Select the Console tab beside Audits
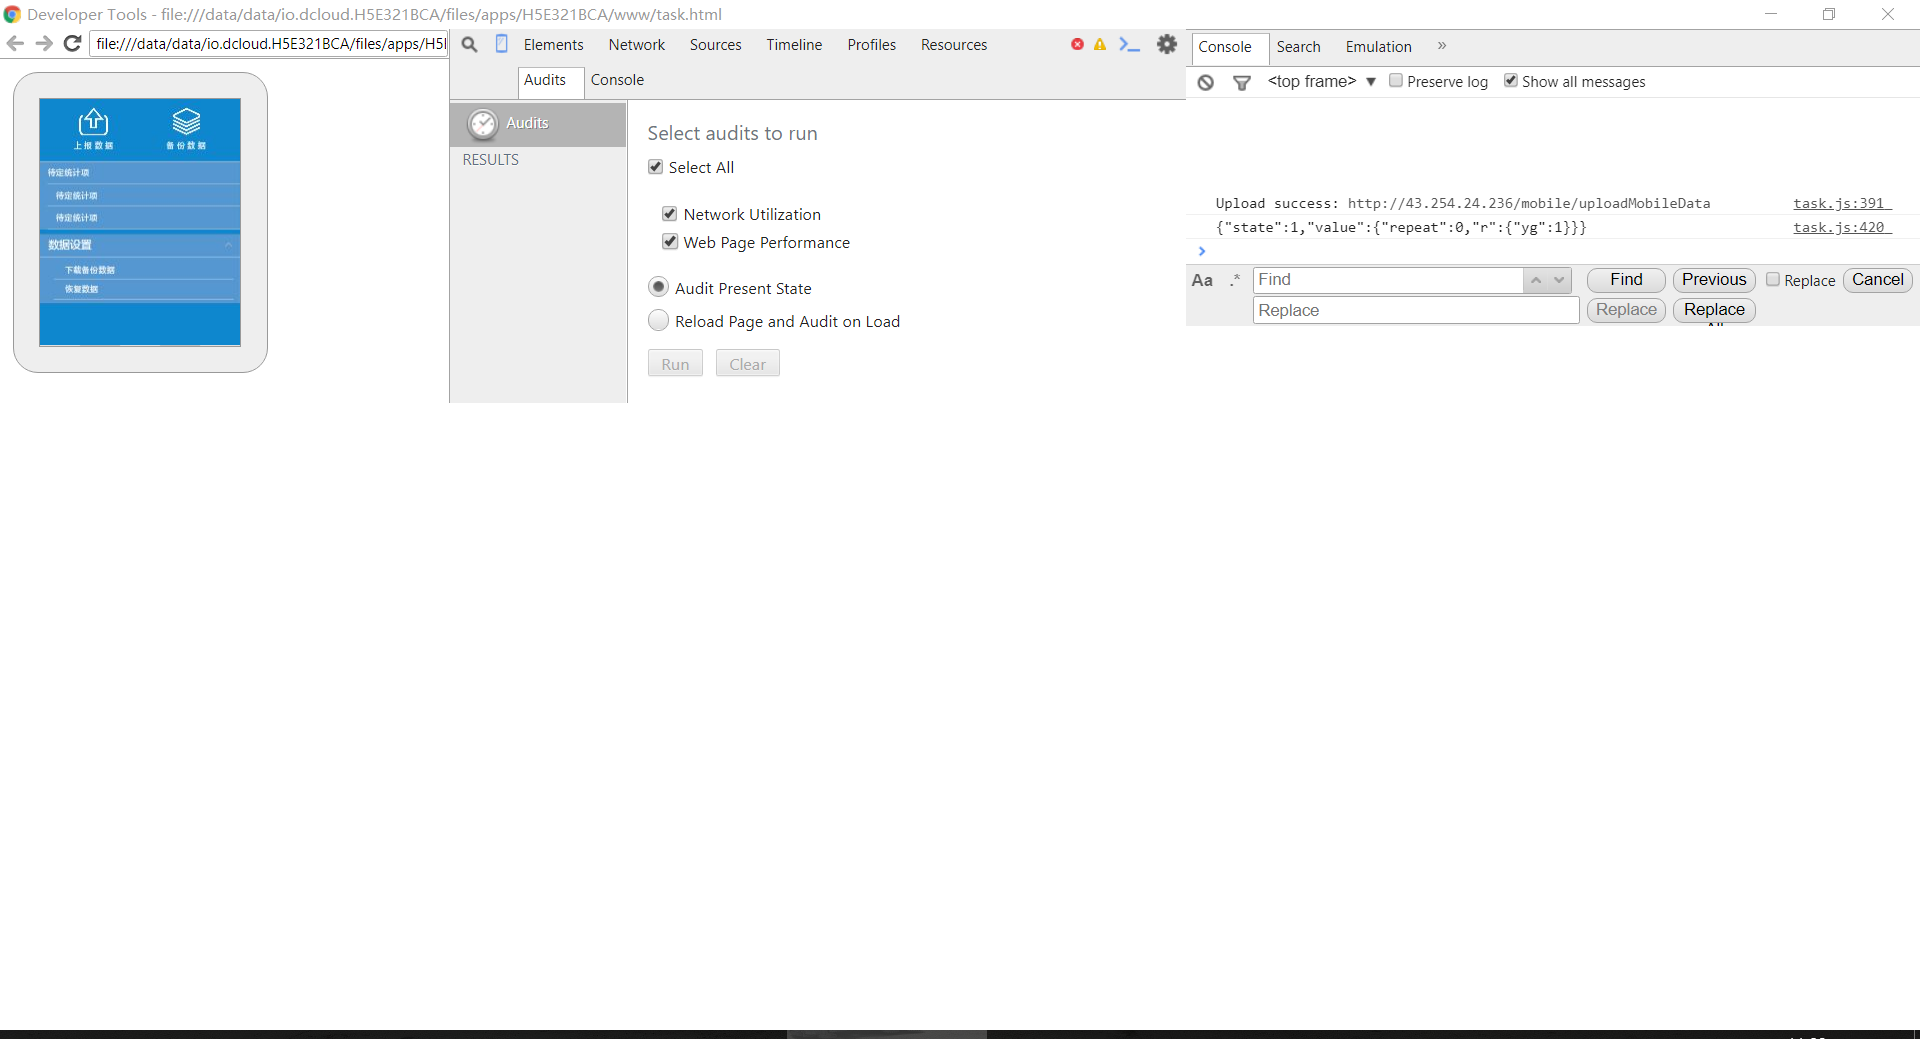This screenshot has width=1920, height=1039. [617, 80]
